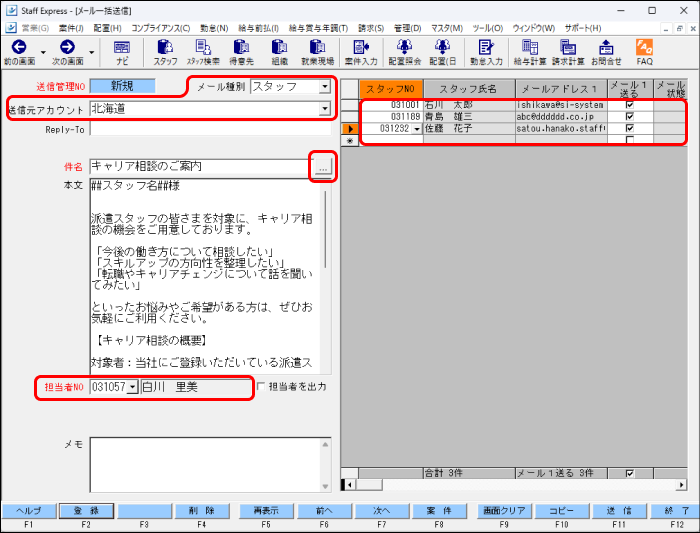This screenshot has height=533, width=700.
Task: Click the 案件 F8 button
Action: pos(439,511)
